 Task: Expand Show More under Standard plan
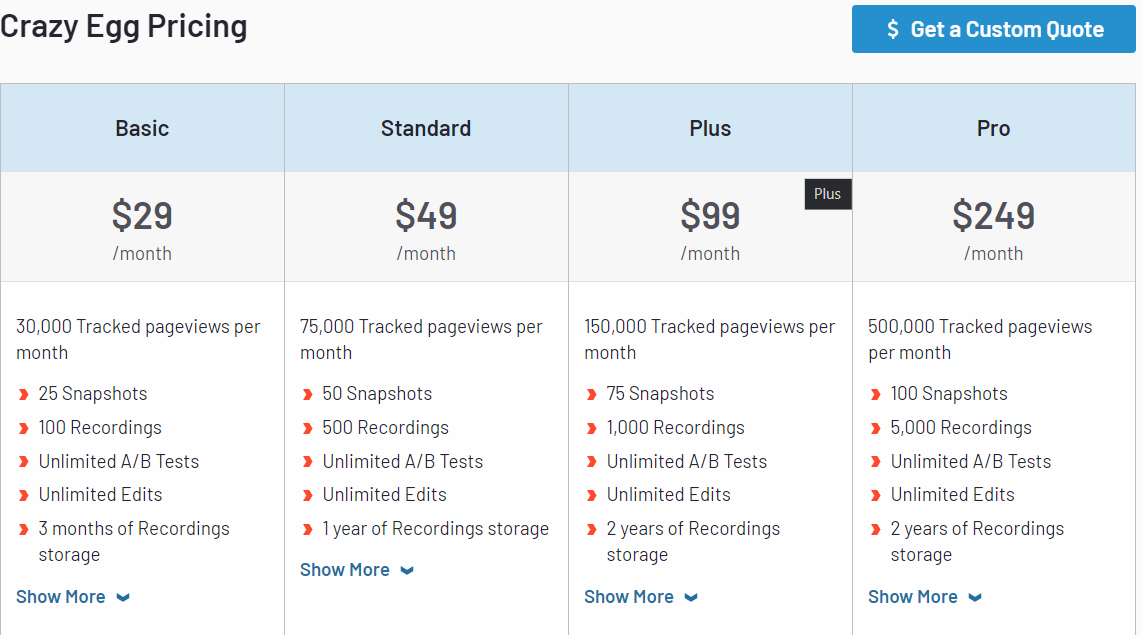coord(345,570)
